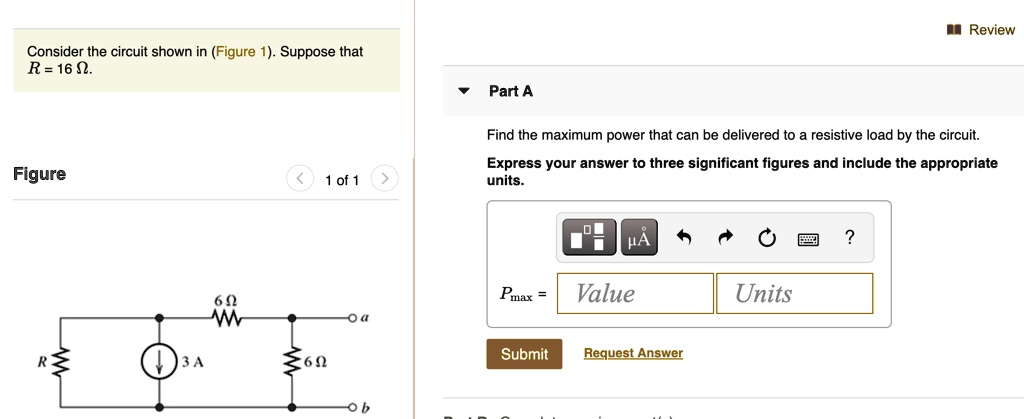Click the Request Answer link
The height and width of the screenshot is (419, 1024).
[633, 353]
